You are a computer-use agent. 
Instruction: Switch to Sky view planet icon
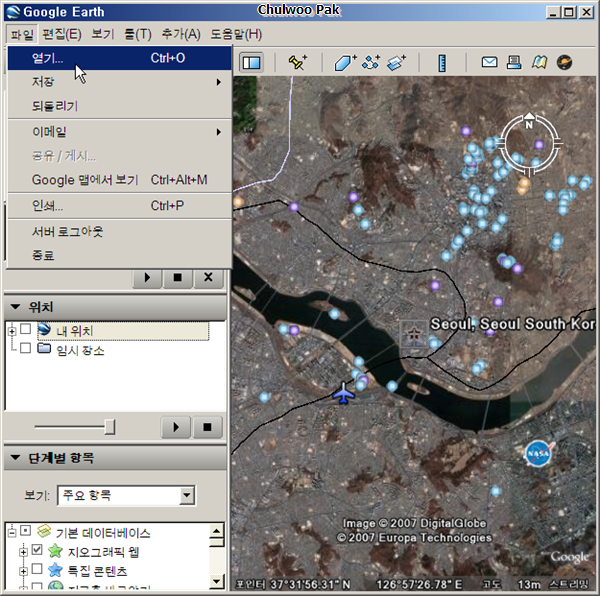tap(564, 62)
